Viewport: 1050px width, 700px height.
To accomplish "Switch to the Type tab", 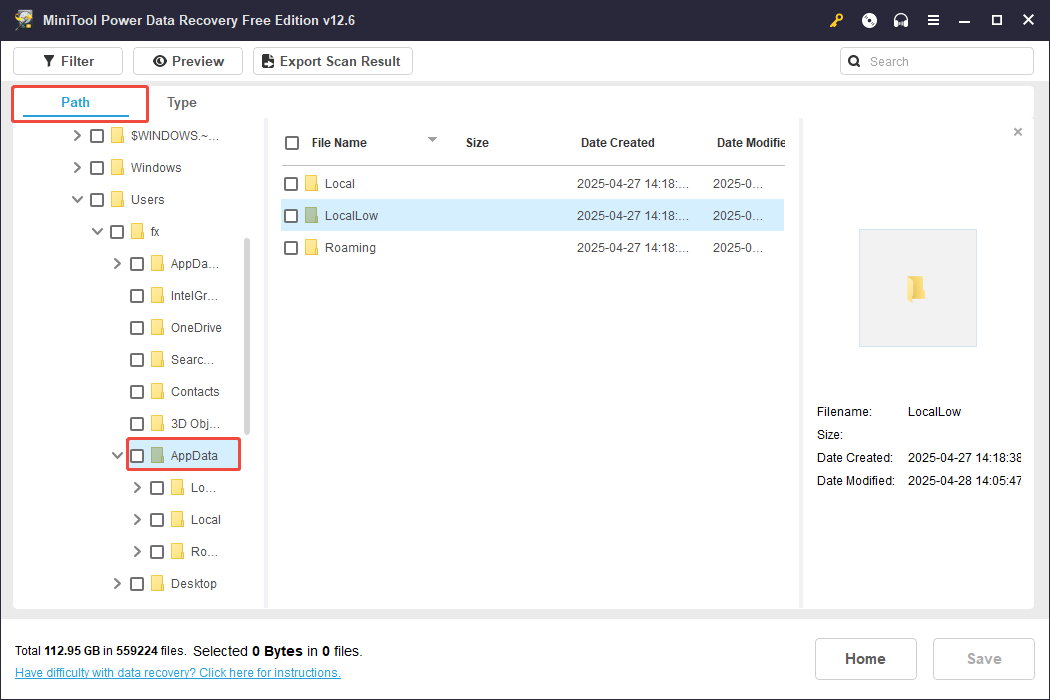I will pos(181,102).
